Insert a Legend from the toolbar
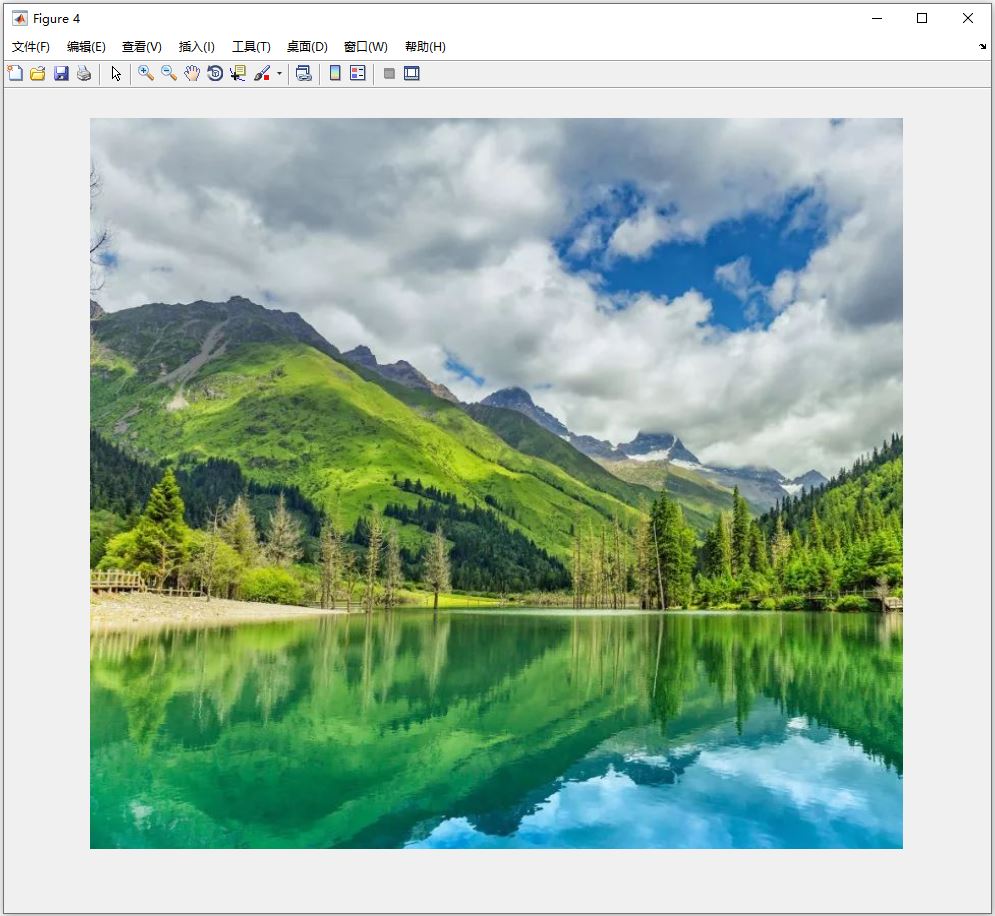The image size is (995, 916). pos(358,74)
